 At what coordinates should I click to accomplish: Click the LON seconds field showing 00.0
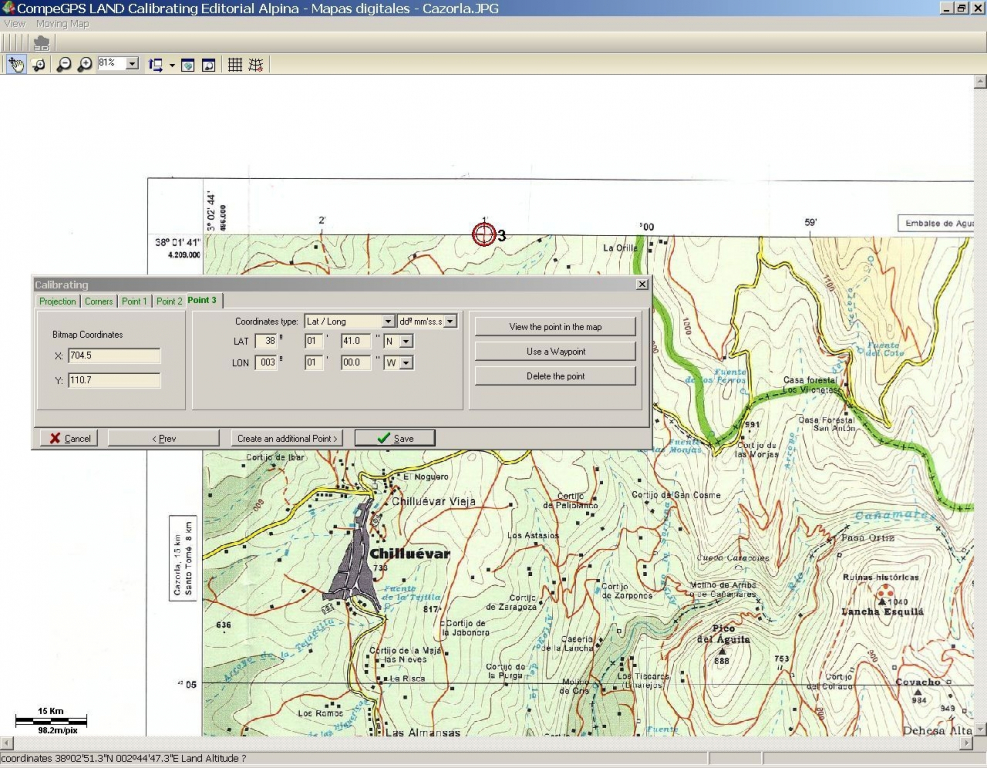[x=356, y=363]
